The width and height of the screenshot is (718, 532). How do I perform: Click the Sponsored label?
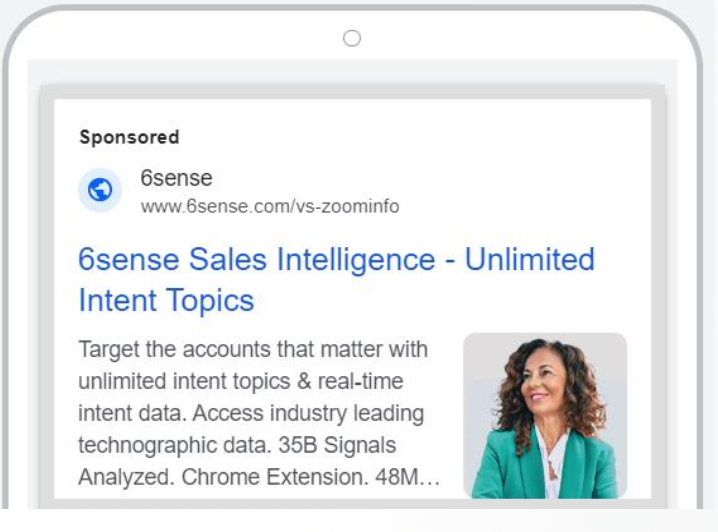[129, 137]
